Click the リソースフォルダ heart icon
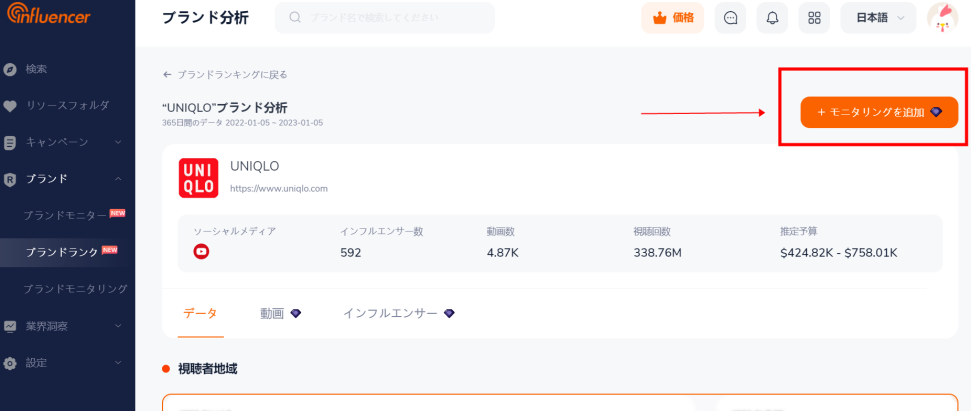The width and height of the screenshot is (971, 411). [9, 106]
